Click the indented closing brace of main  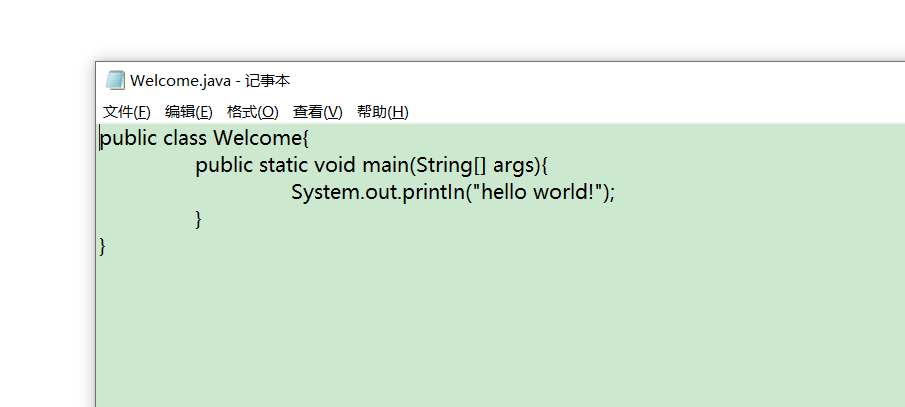pyautogui.click(x=199, y=219)
